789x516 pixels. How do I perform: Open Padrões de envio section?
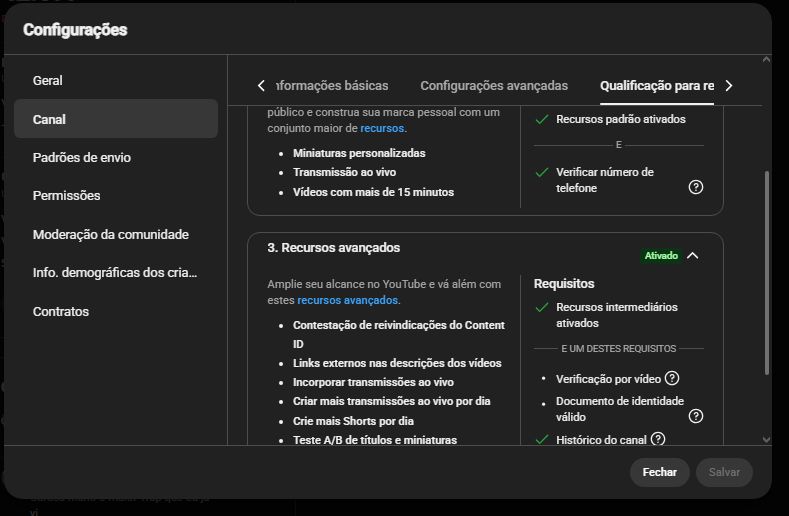[116, 158]
